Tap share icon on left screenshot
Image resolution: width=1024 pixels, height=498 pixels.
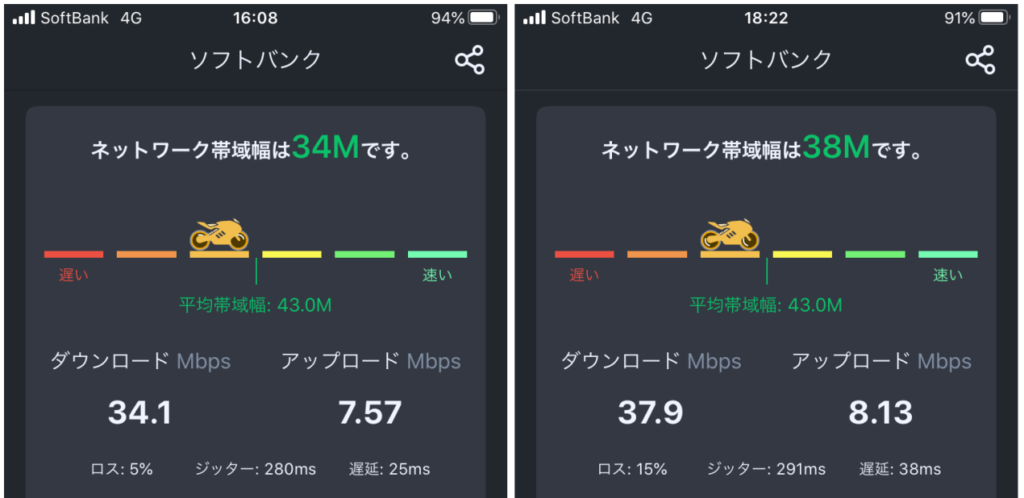click(x=470, y=60)
